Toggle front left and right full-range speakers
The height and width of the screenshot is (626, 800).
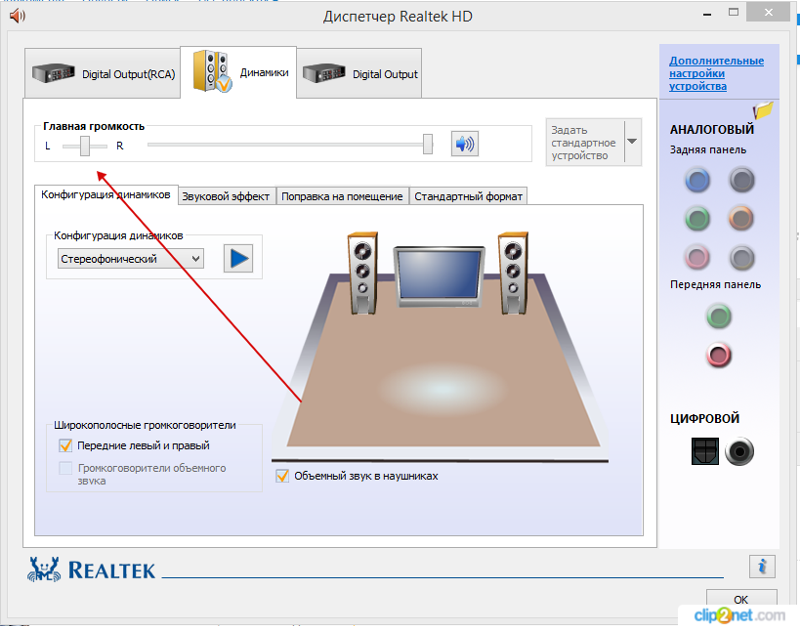click(x=65, y=445)
